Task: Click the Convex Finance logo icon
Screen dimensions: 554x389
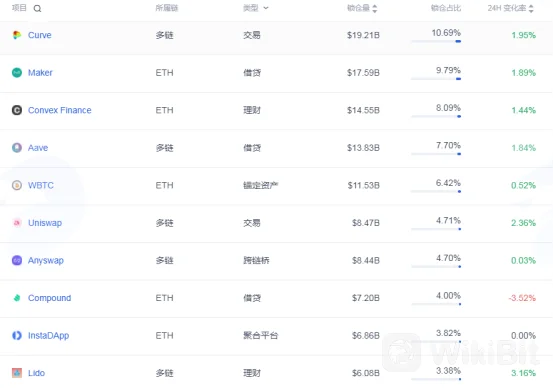Action: [x=17, y=110]
